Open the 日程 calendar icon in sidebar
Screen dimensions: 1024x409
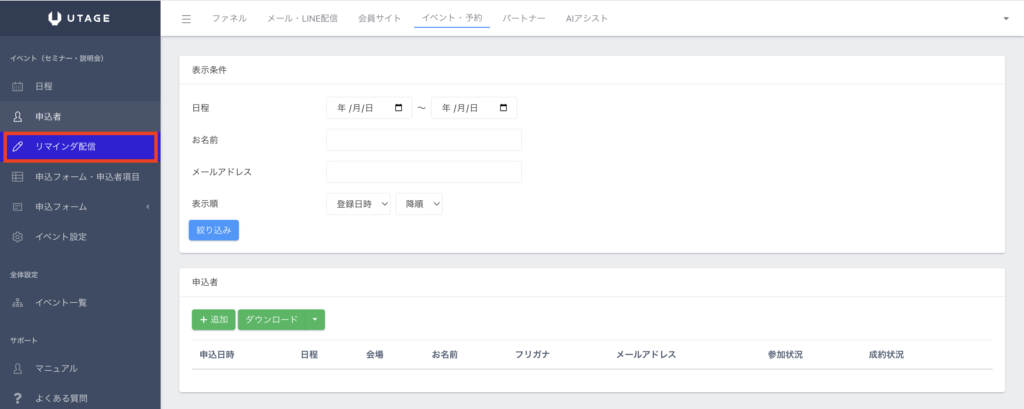click(x=17, y=87)
